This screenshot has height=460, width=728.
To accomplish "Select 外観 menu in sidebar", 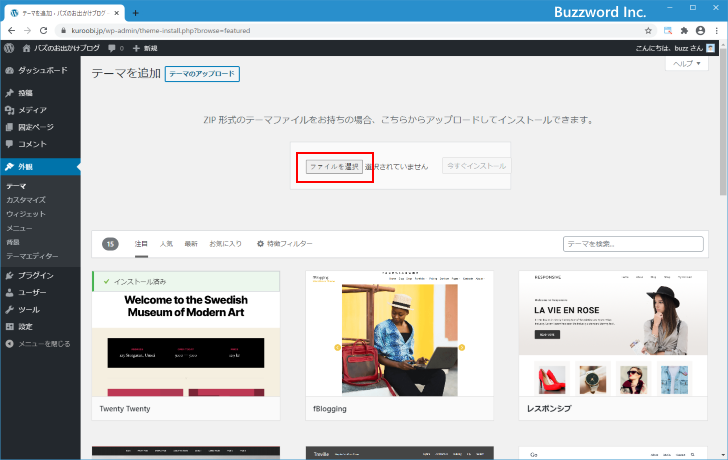I will [x=40, y=167].
